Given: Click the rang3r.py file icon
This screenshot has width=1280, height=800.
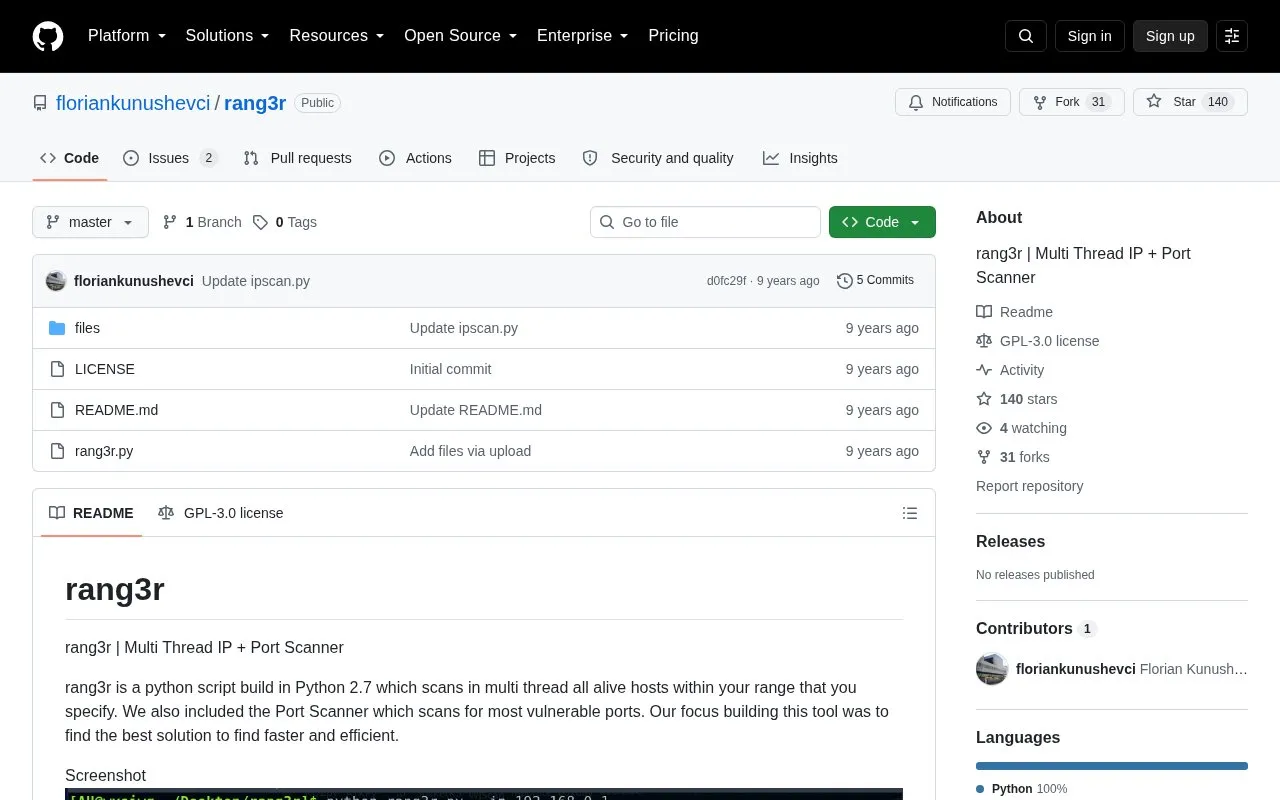Looking at the screenshot, I should 57,451.
